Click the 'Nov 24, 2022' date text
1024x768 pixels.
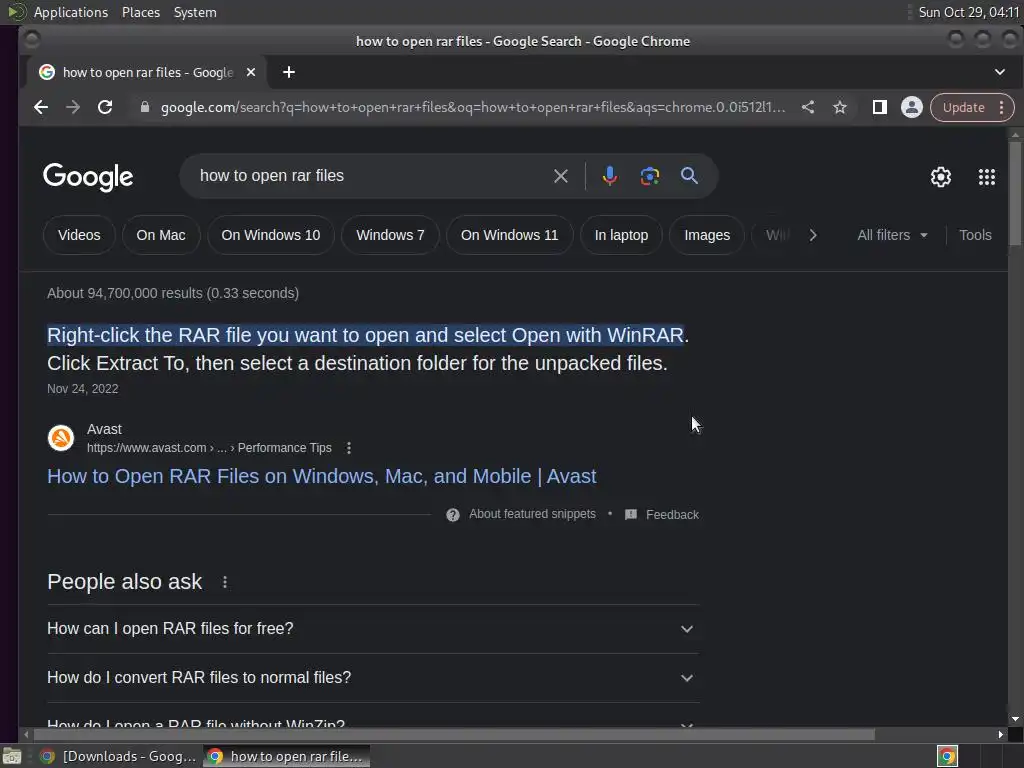click(x=83, y=389)
